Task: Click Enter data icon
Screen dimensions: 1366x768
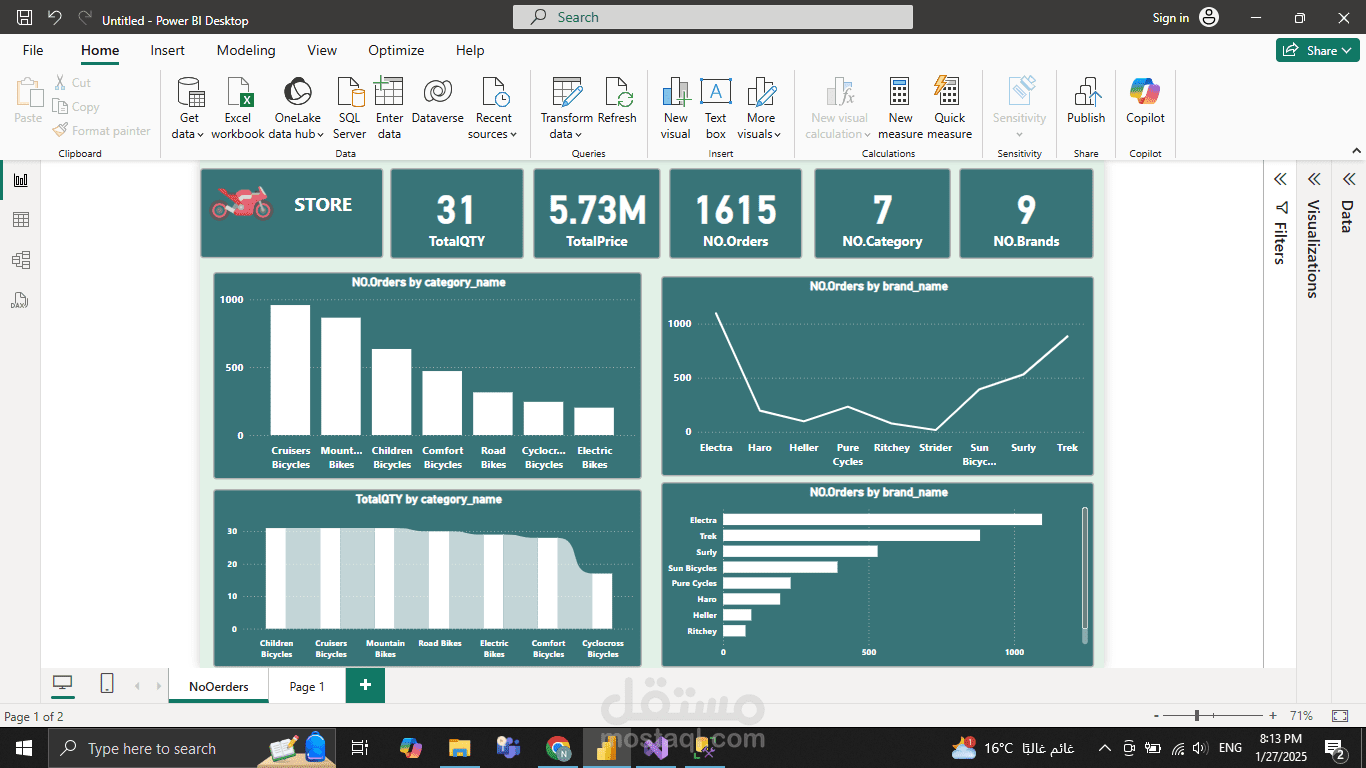Action: click(x=389, y=92)
